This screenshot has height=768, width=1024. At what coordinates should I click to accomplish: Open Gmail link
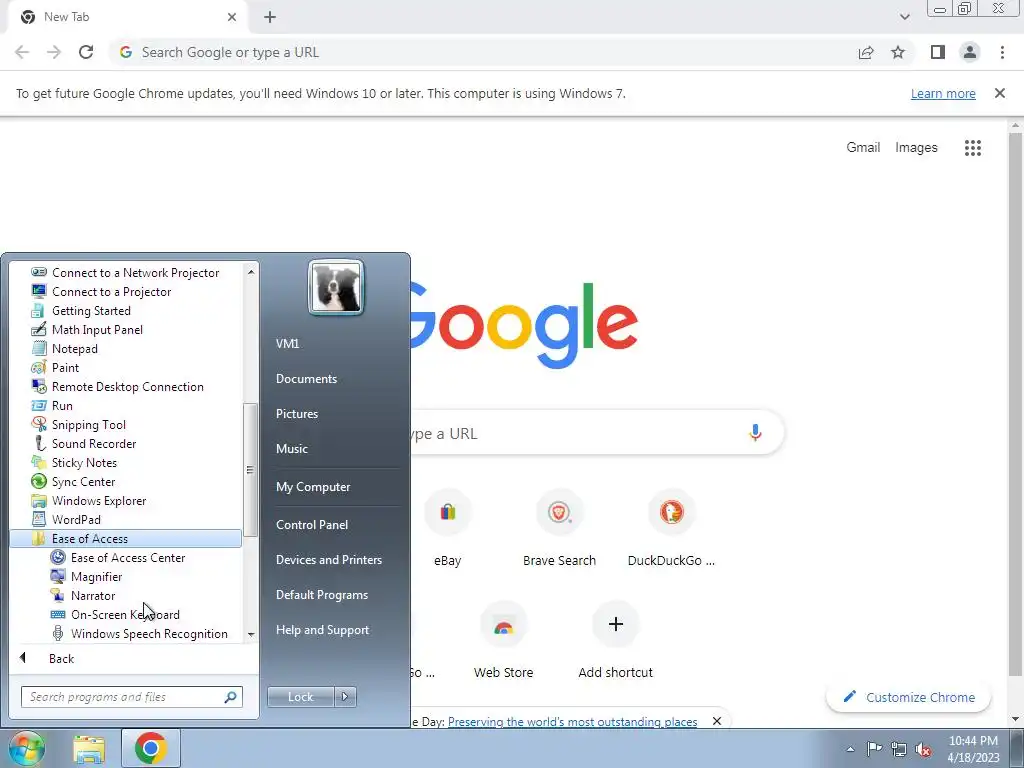pos(863,148)
